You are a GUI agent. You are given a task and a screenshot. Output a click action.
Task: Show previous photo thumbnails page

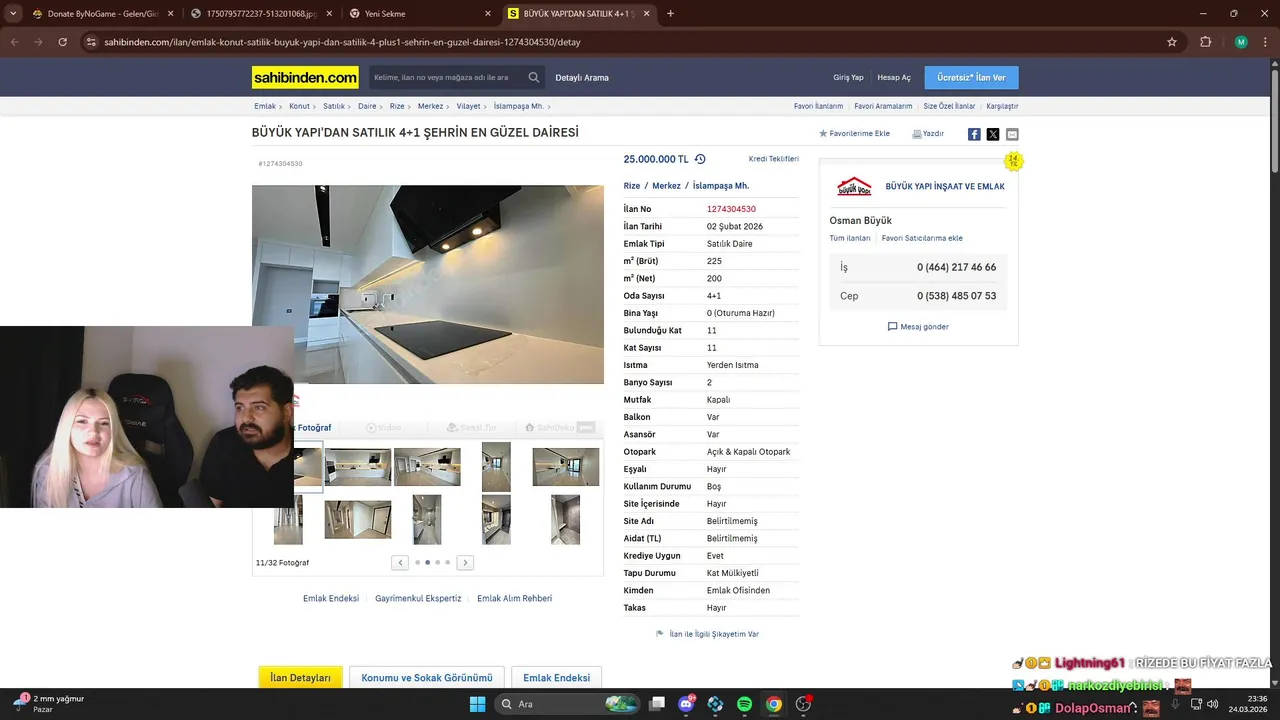point(400,563)
